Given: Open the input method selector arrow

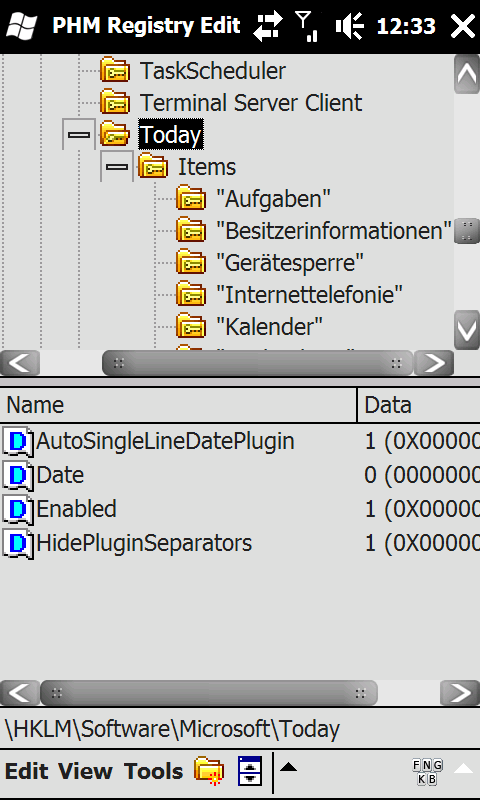Looking at the screenshot, I should [x=463, y=768].
